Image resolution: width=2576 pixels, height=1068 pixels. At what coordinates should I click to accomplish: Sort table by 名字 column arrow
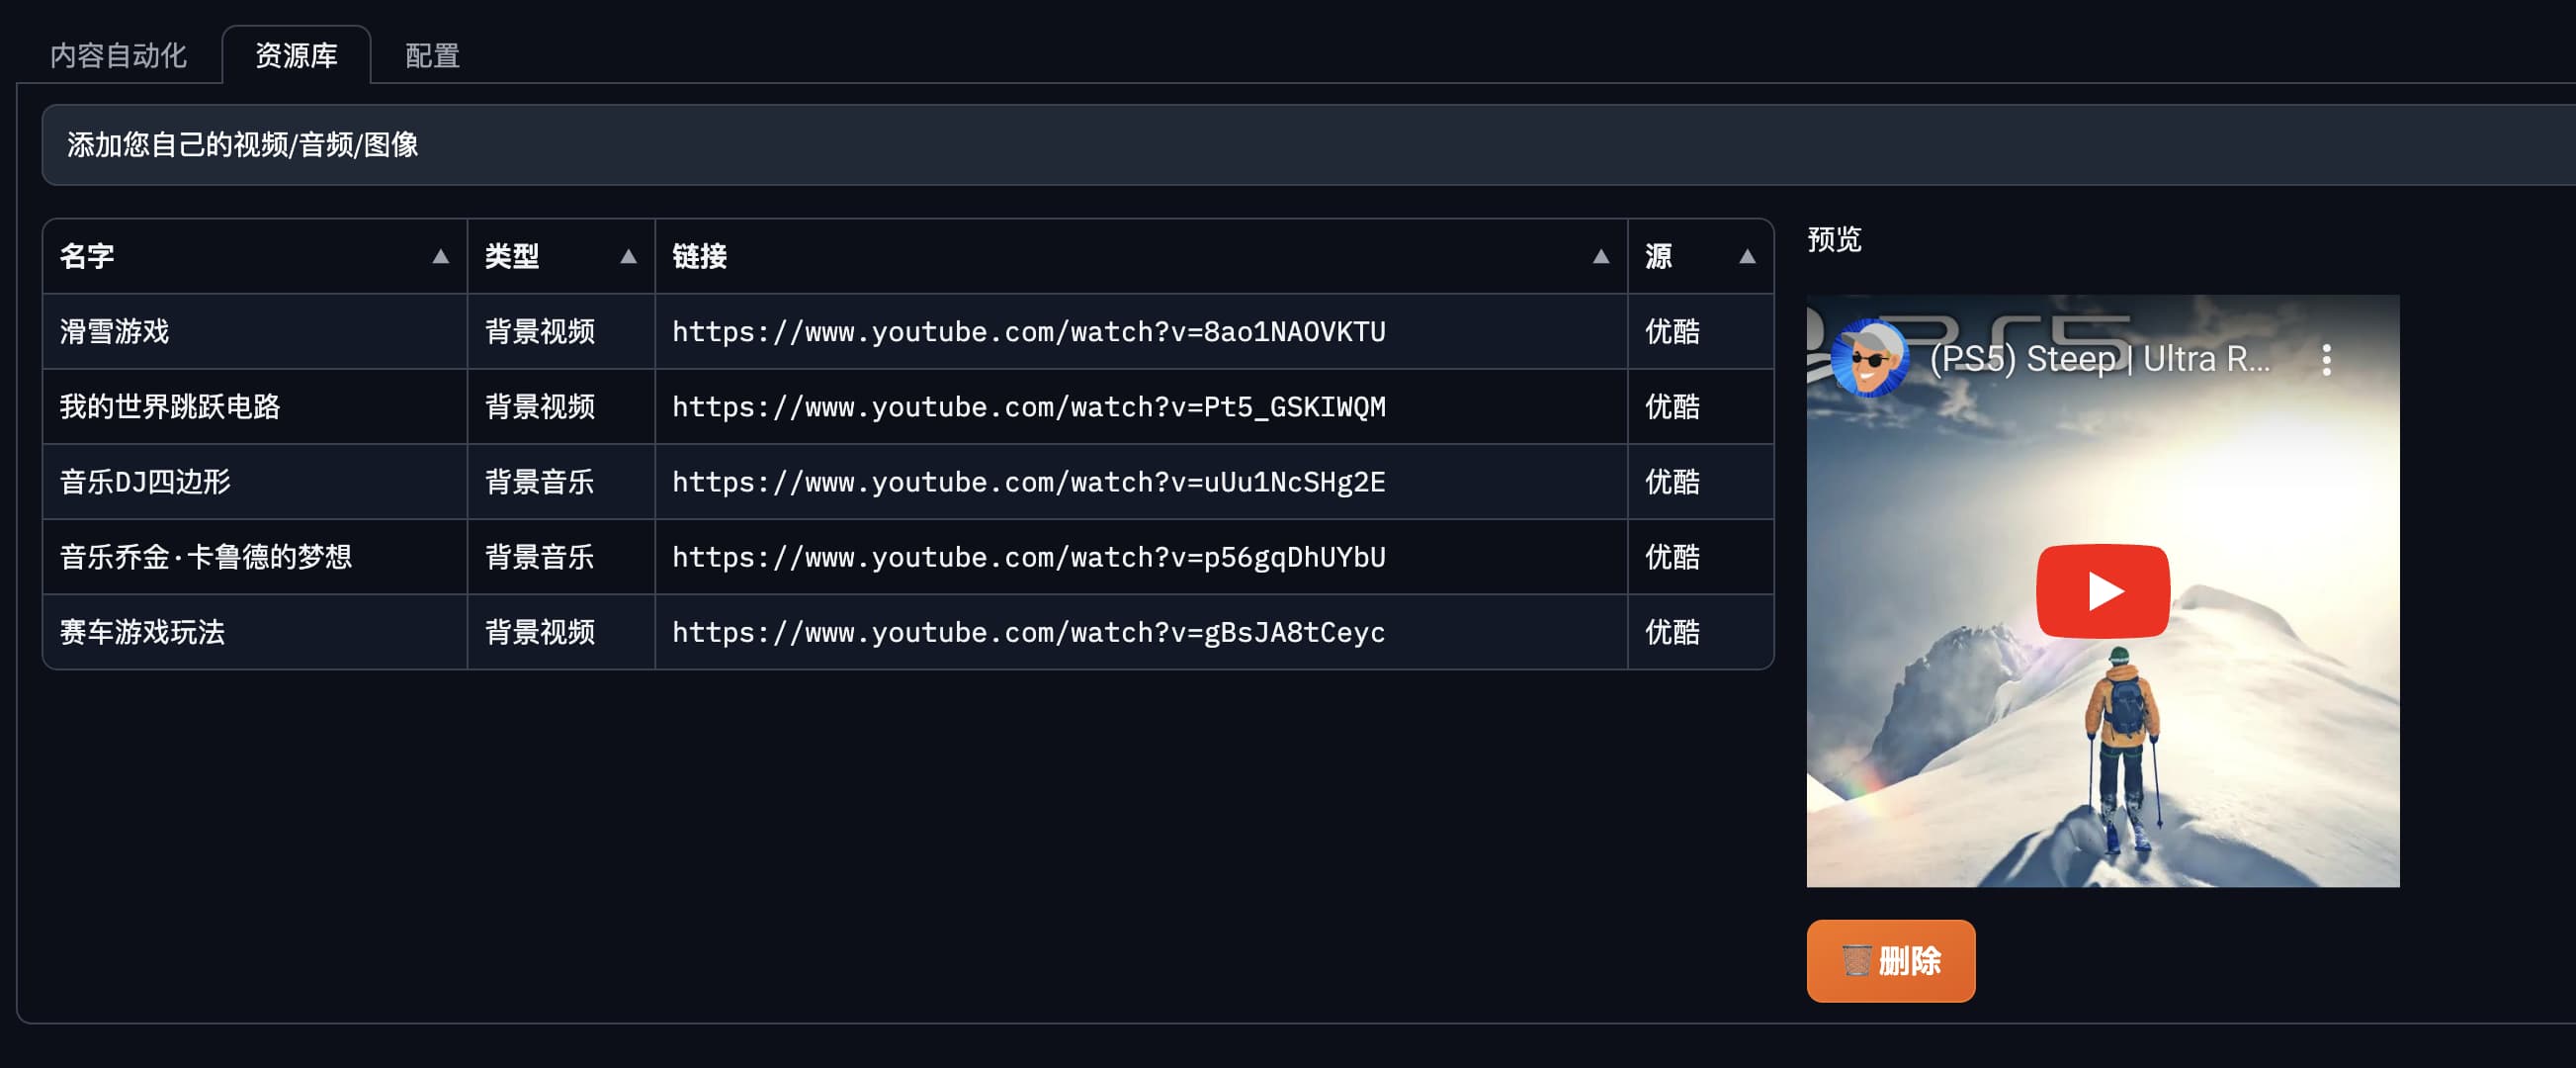click(440, 257)
